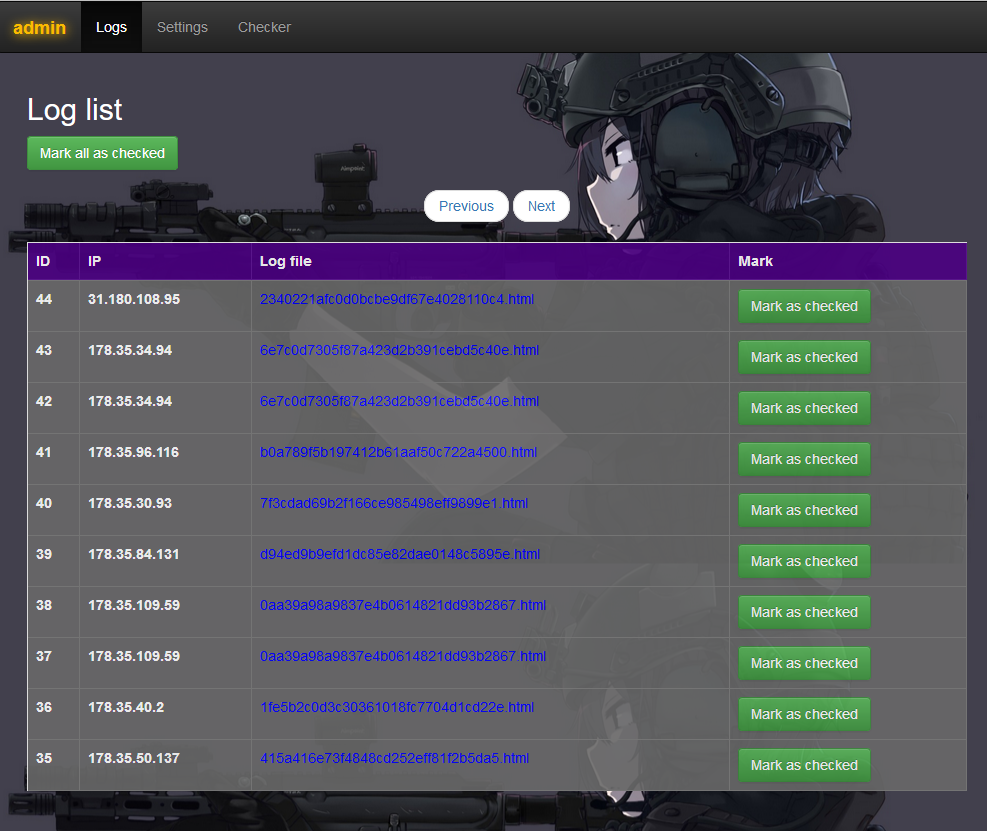987x831 pixels.
Task: Mark log ID 42 as checked
Action: [804, 408]
